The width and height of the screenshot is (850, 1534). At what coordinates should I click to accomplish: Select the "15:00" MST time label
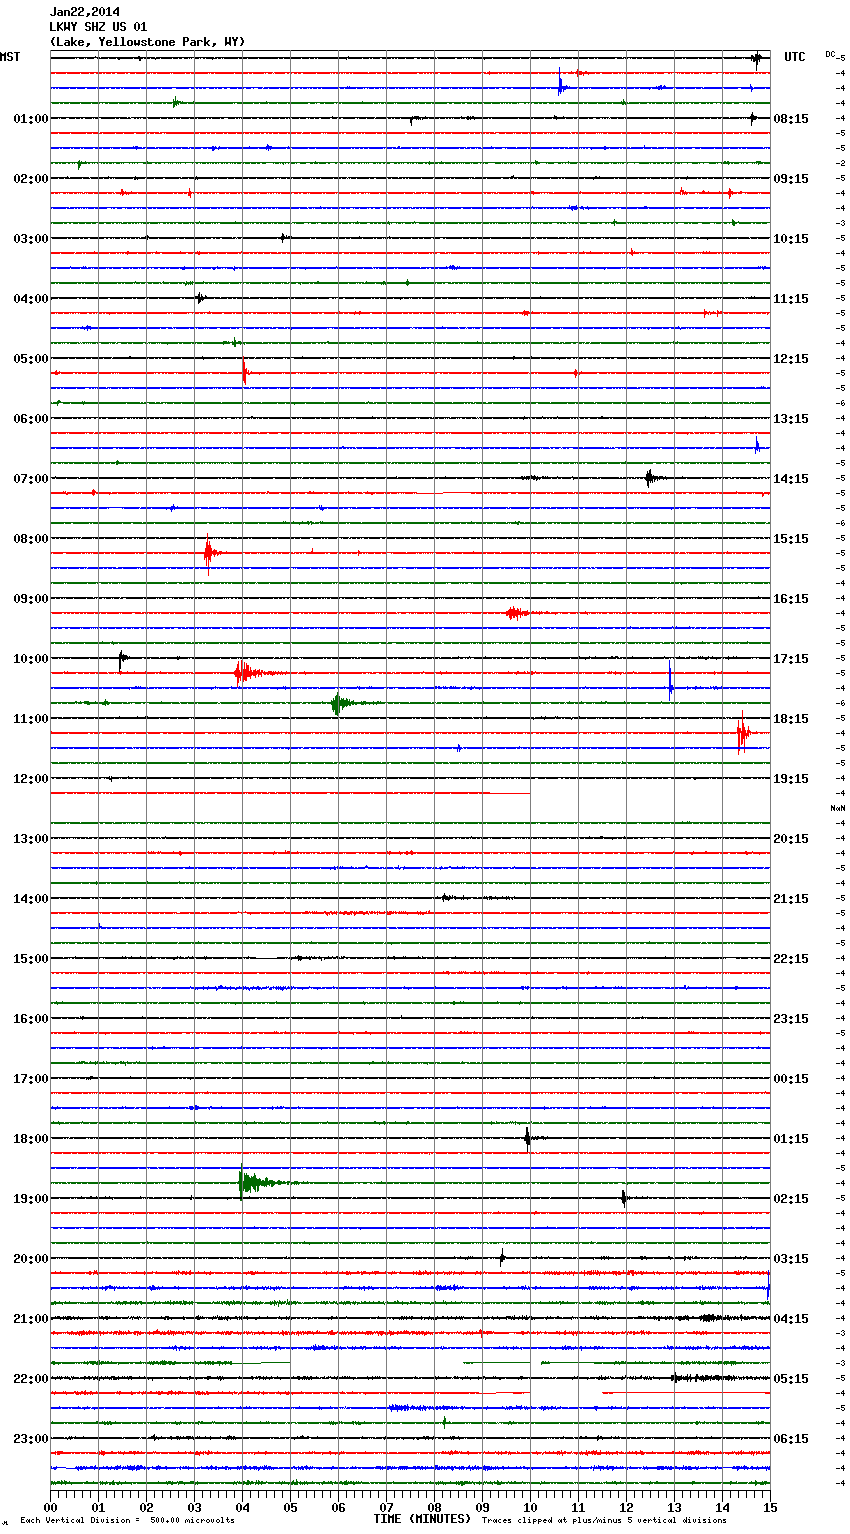click(31, 959)
